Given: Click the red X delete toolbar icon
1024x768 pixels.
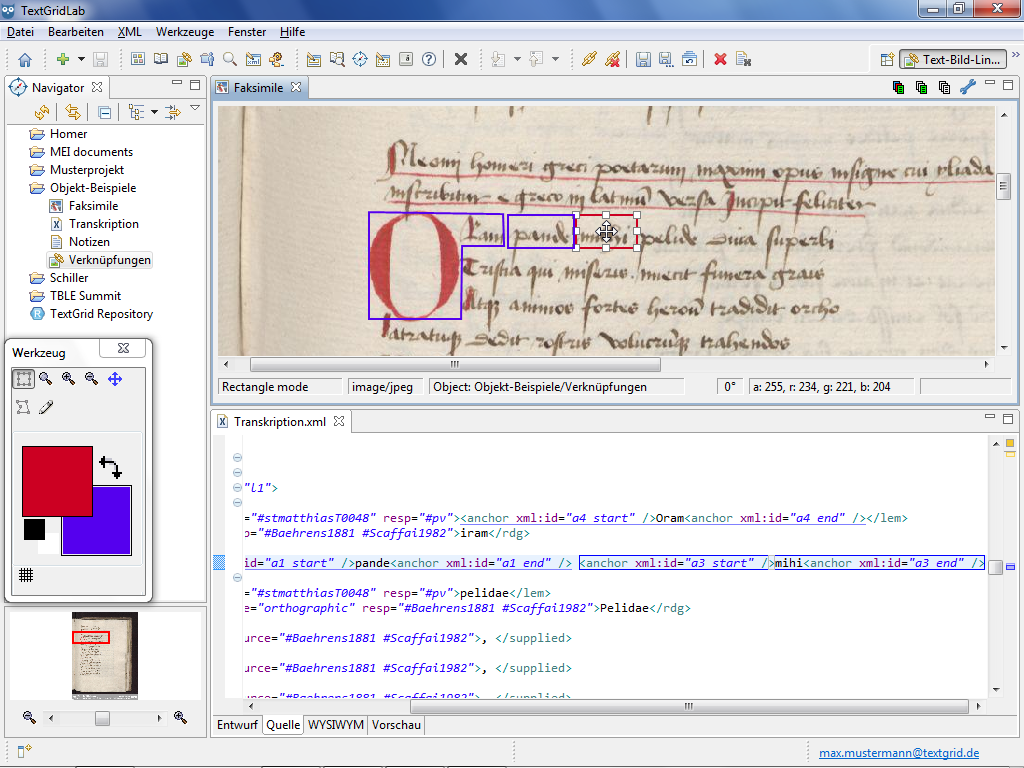Looking at the screenshot, I should (x=720, y=60).
